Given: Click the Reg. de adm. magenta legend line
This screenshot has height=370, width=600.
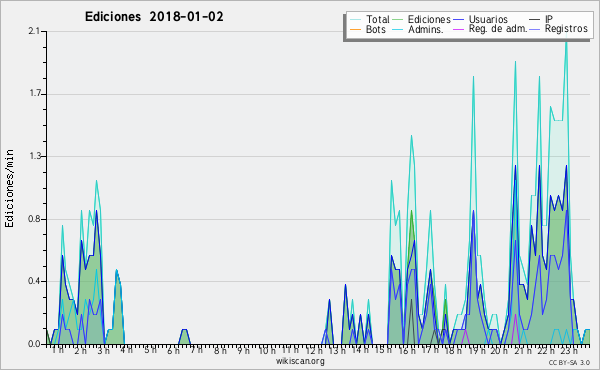Looking at the screenshot, I should coord(458,29).
